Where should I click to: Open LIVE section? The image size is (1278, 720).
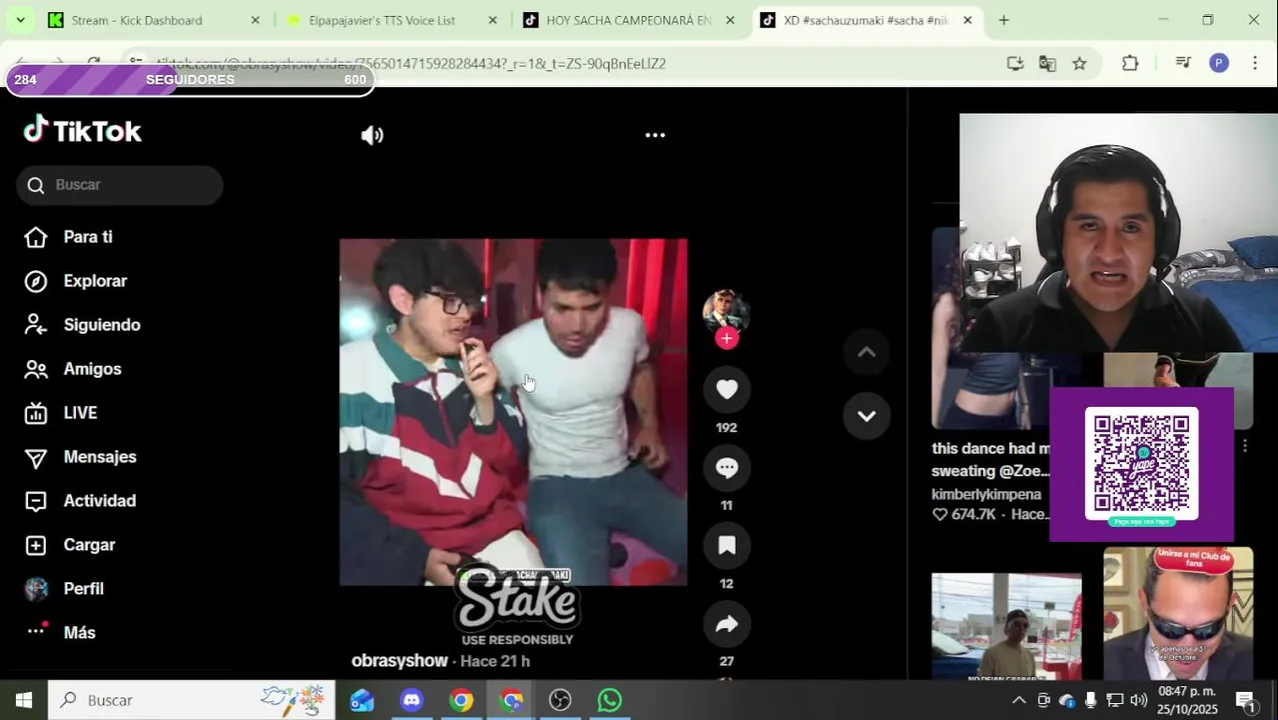[x=80, y=413]
